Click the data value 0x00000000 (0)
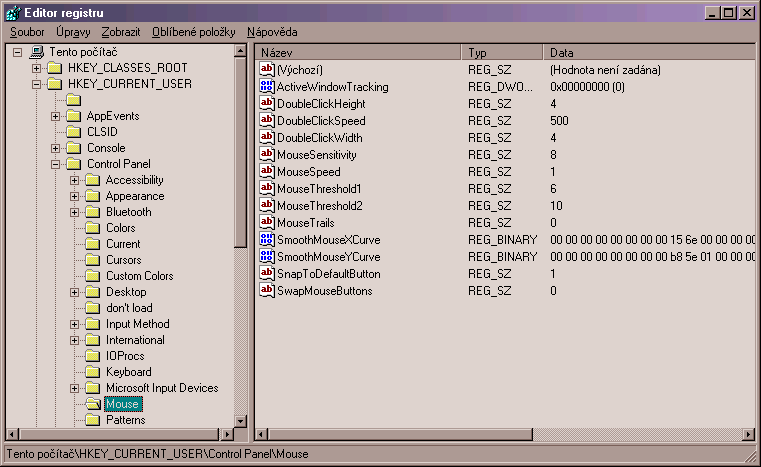 click(587, 86)
